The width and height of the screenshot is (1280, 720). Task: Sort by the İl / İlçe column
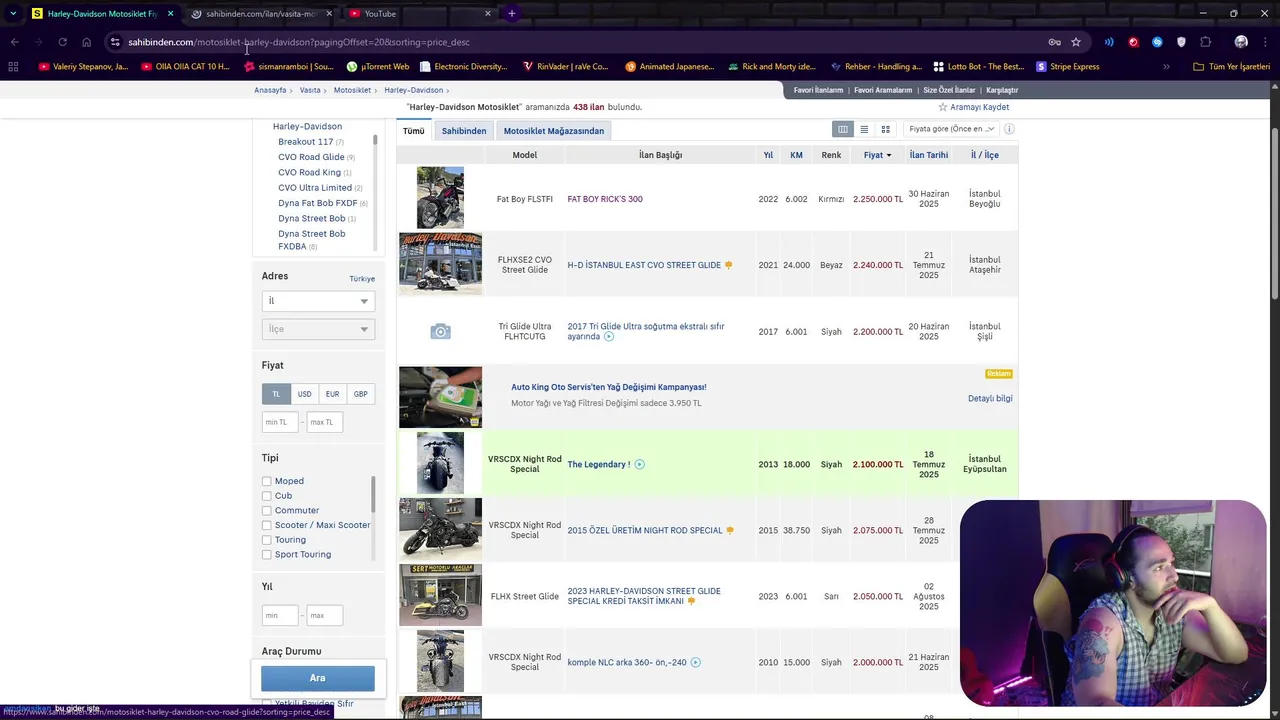click(985, 155)
